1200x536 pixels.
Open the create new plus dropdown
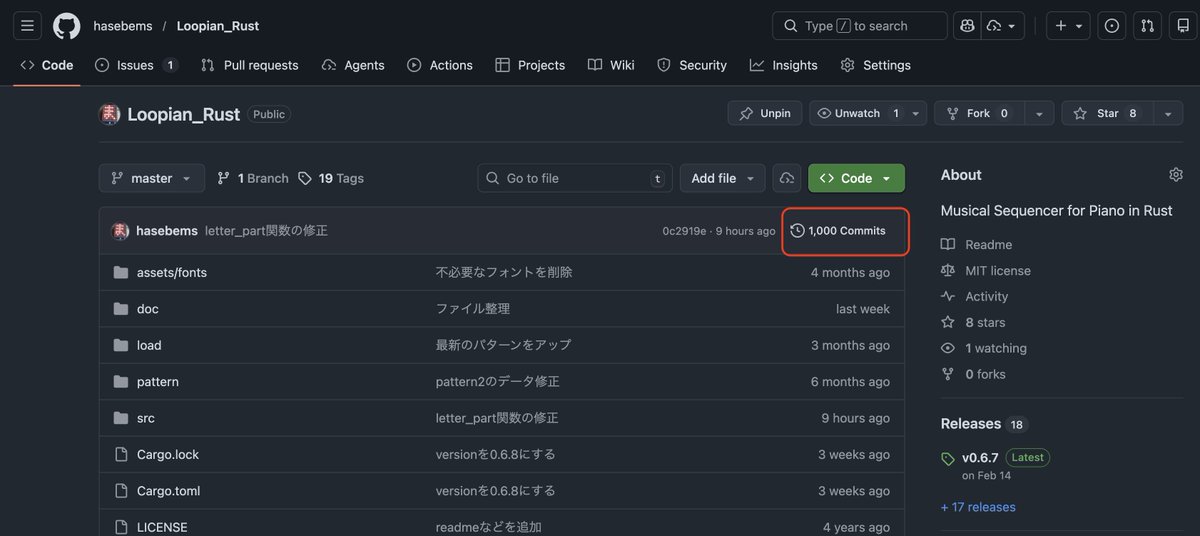pyautogui.click(x=1069, y=26)
